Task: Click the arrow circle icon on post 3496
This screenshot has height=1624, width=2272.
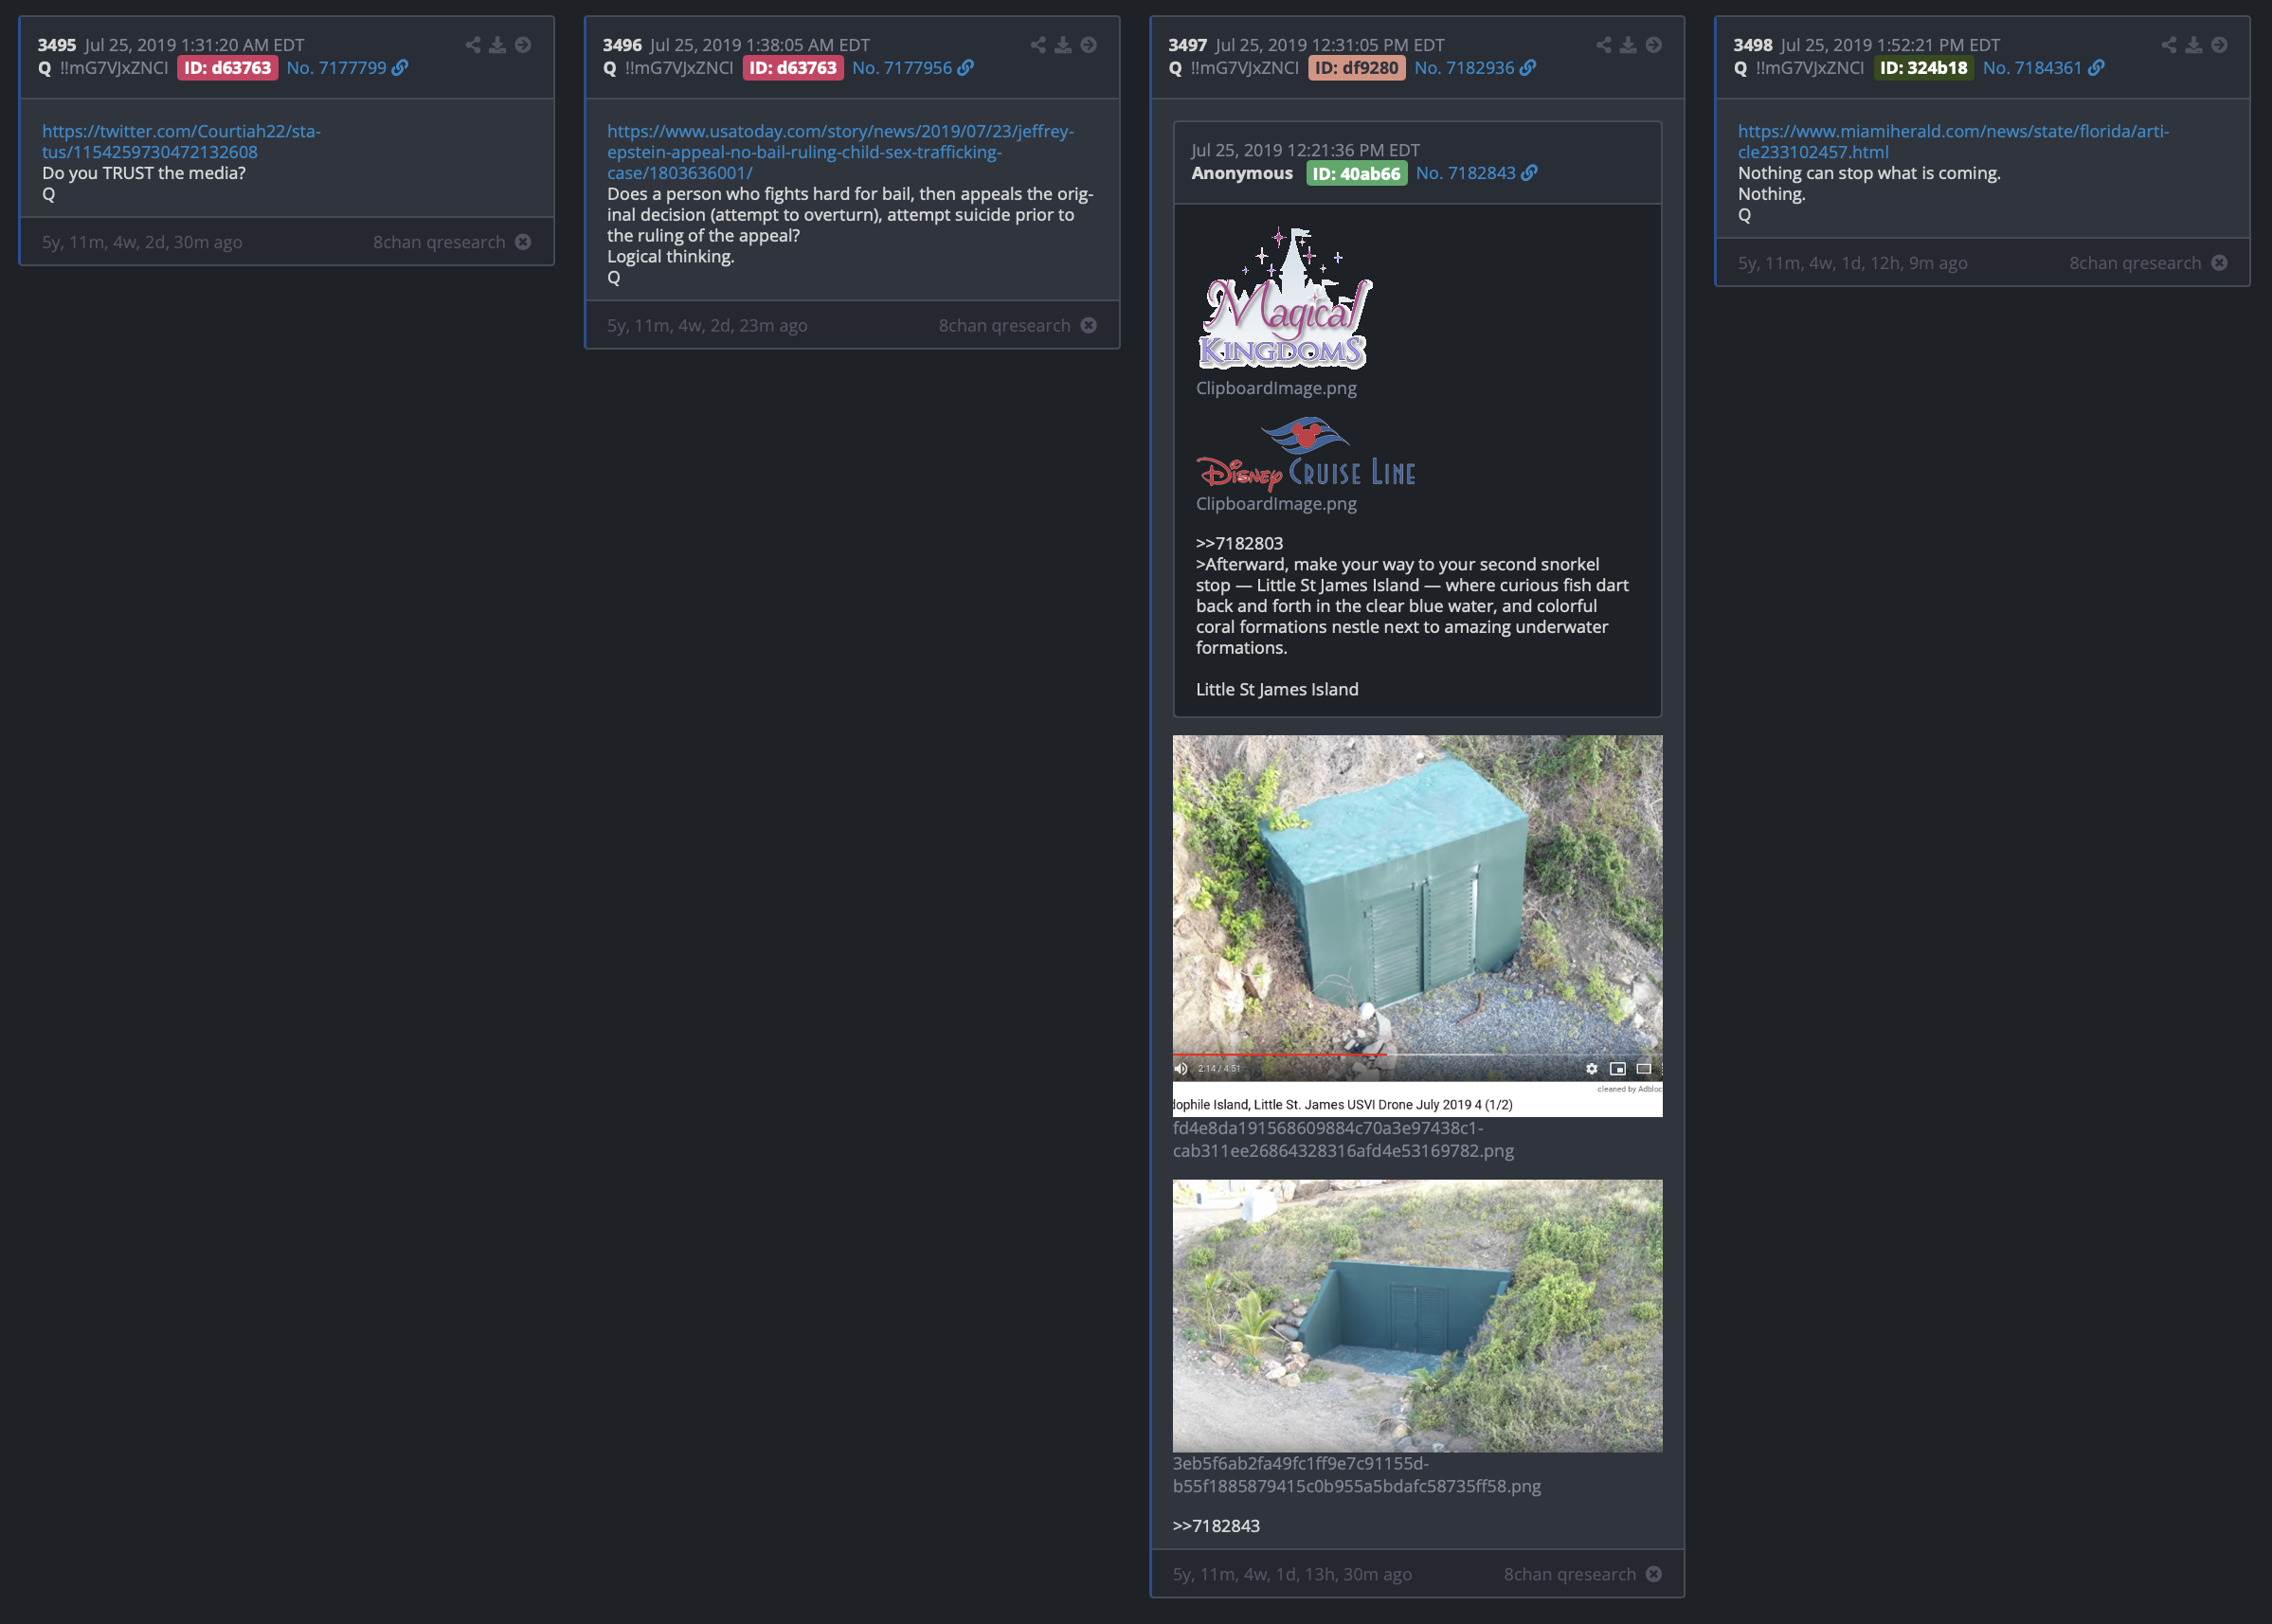Action: tap(1089, 45)
